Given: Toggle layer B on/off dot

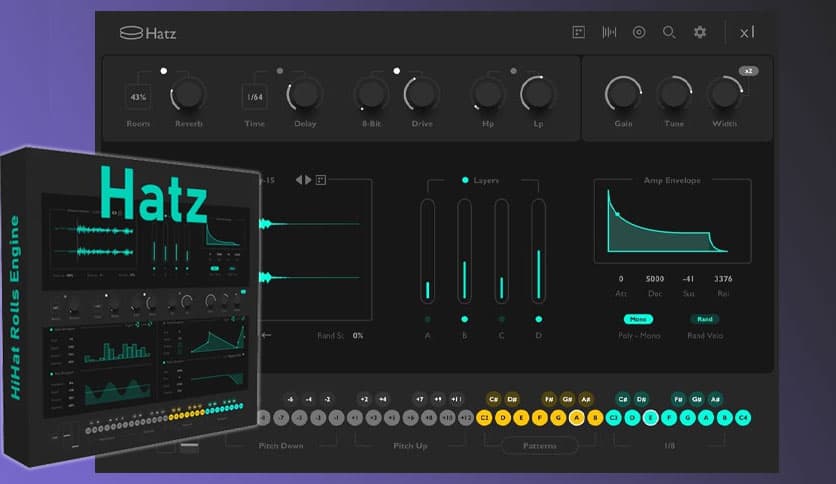Looking at the screenshot, I should [x=465, y=319].
